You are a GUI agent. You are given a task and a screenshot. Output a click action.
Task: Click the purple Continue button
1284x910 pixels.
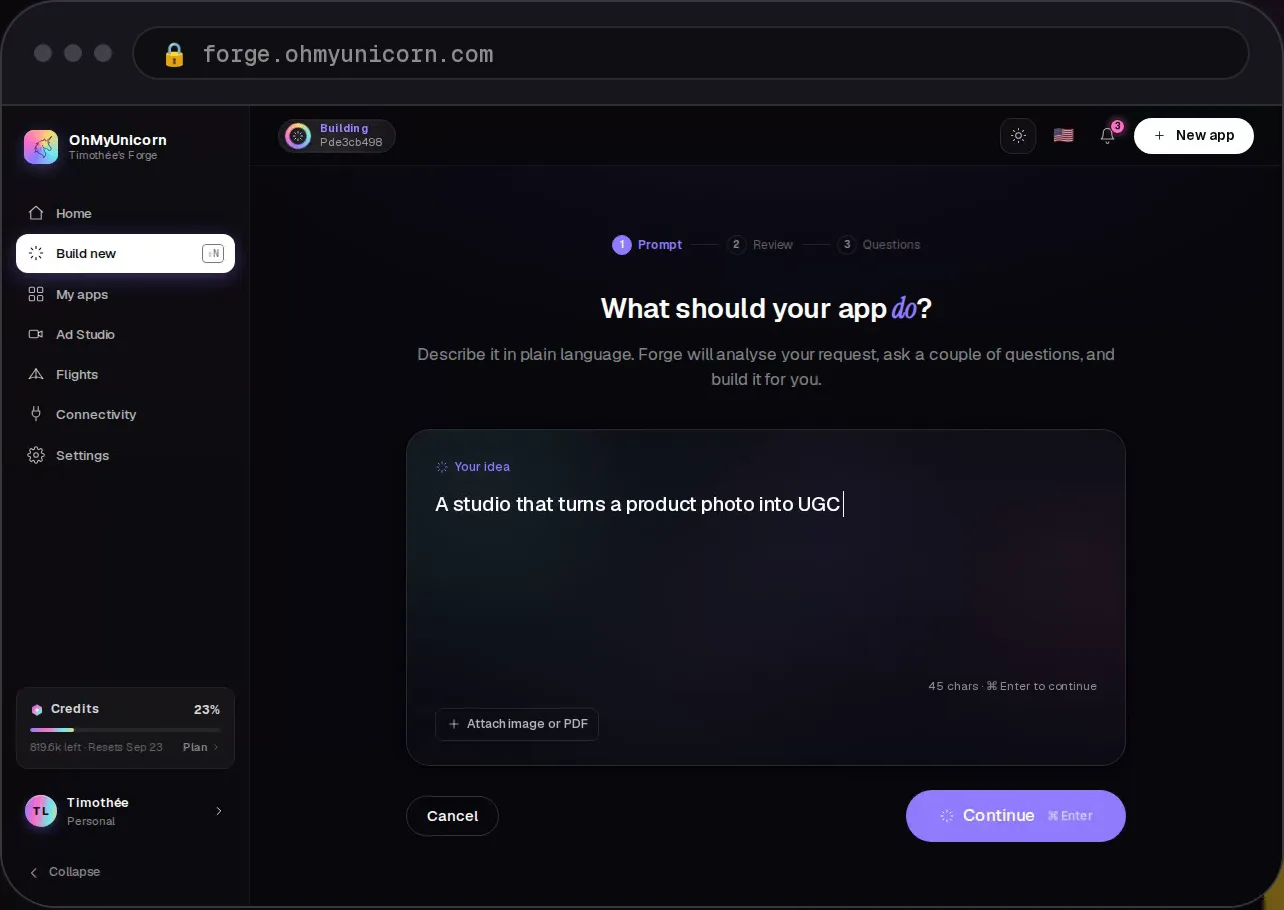coord(1016,816)
